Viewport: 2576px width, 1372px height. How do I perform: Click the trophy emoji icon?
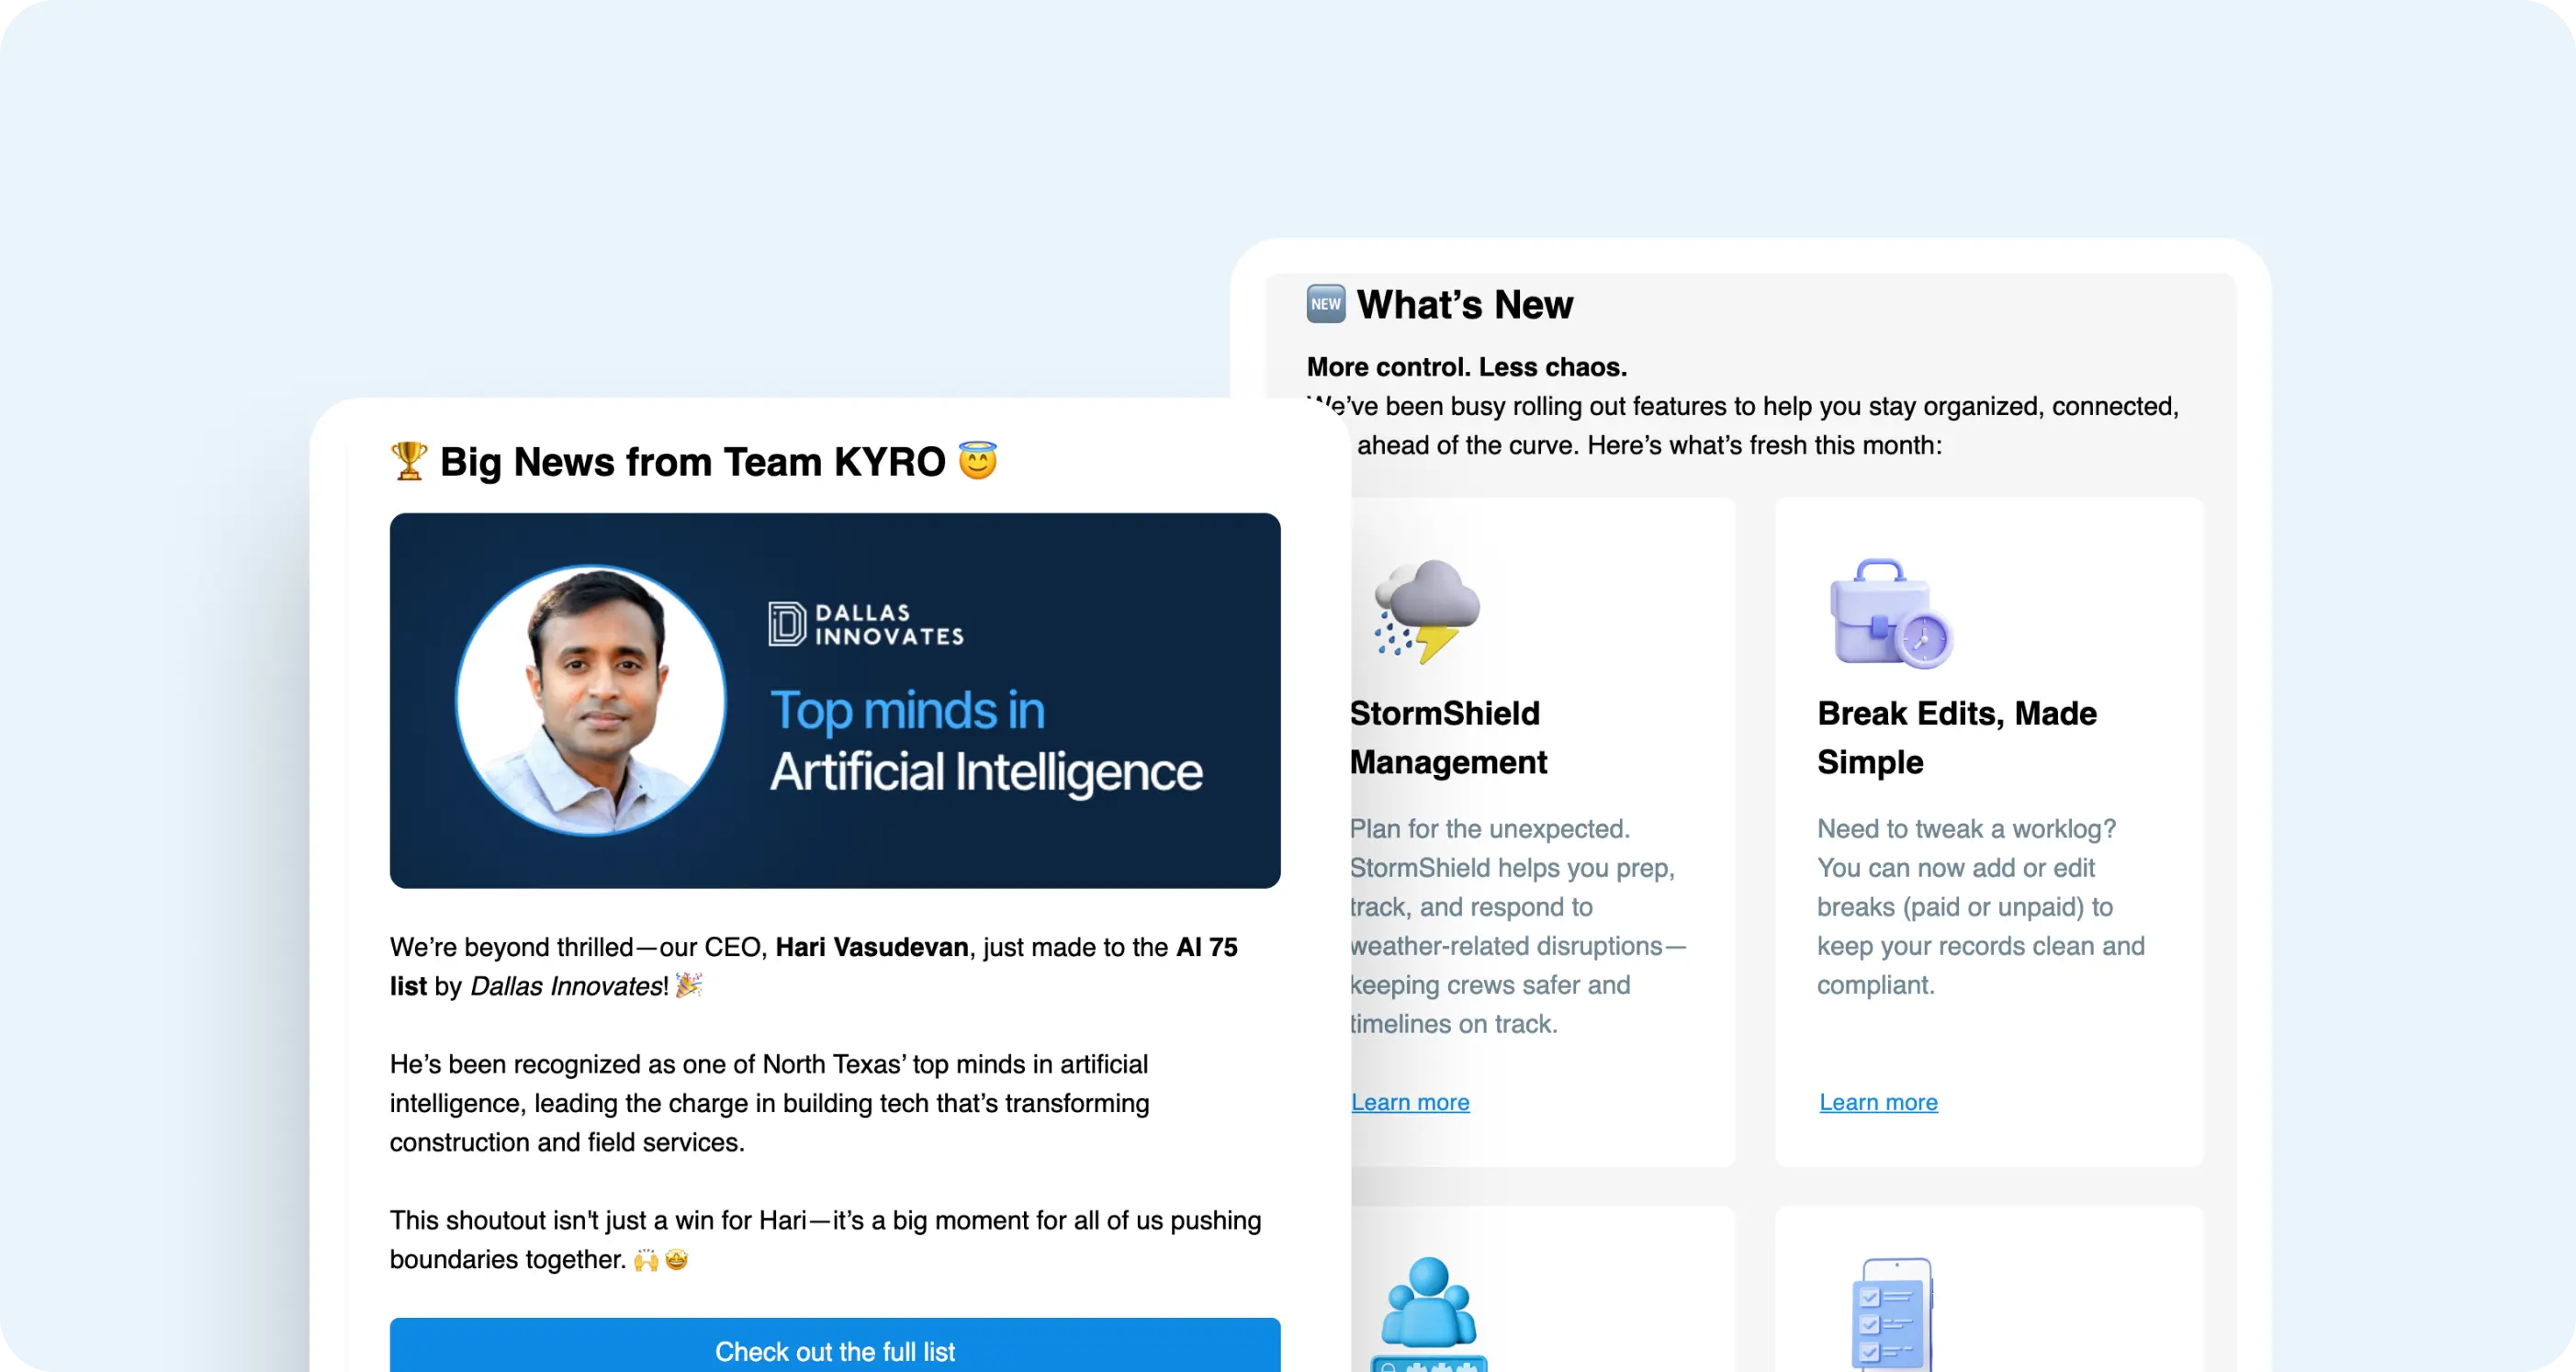click(x=408, y=461)
